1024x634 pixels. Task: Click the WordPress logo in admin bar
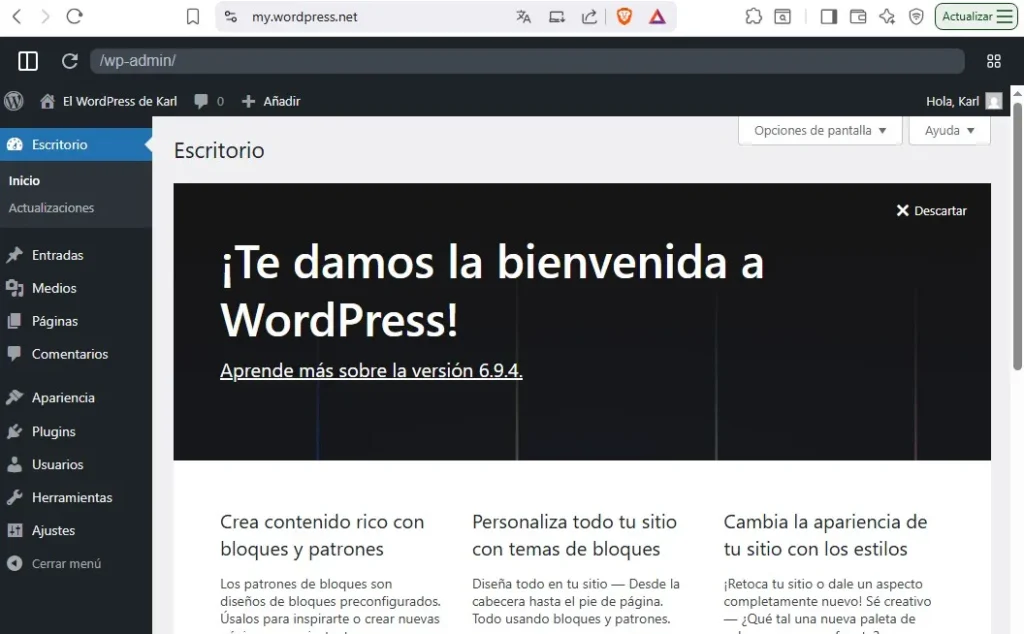[14, 101]
